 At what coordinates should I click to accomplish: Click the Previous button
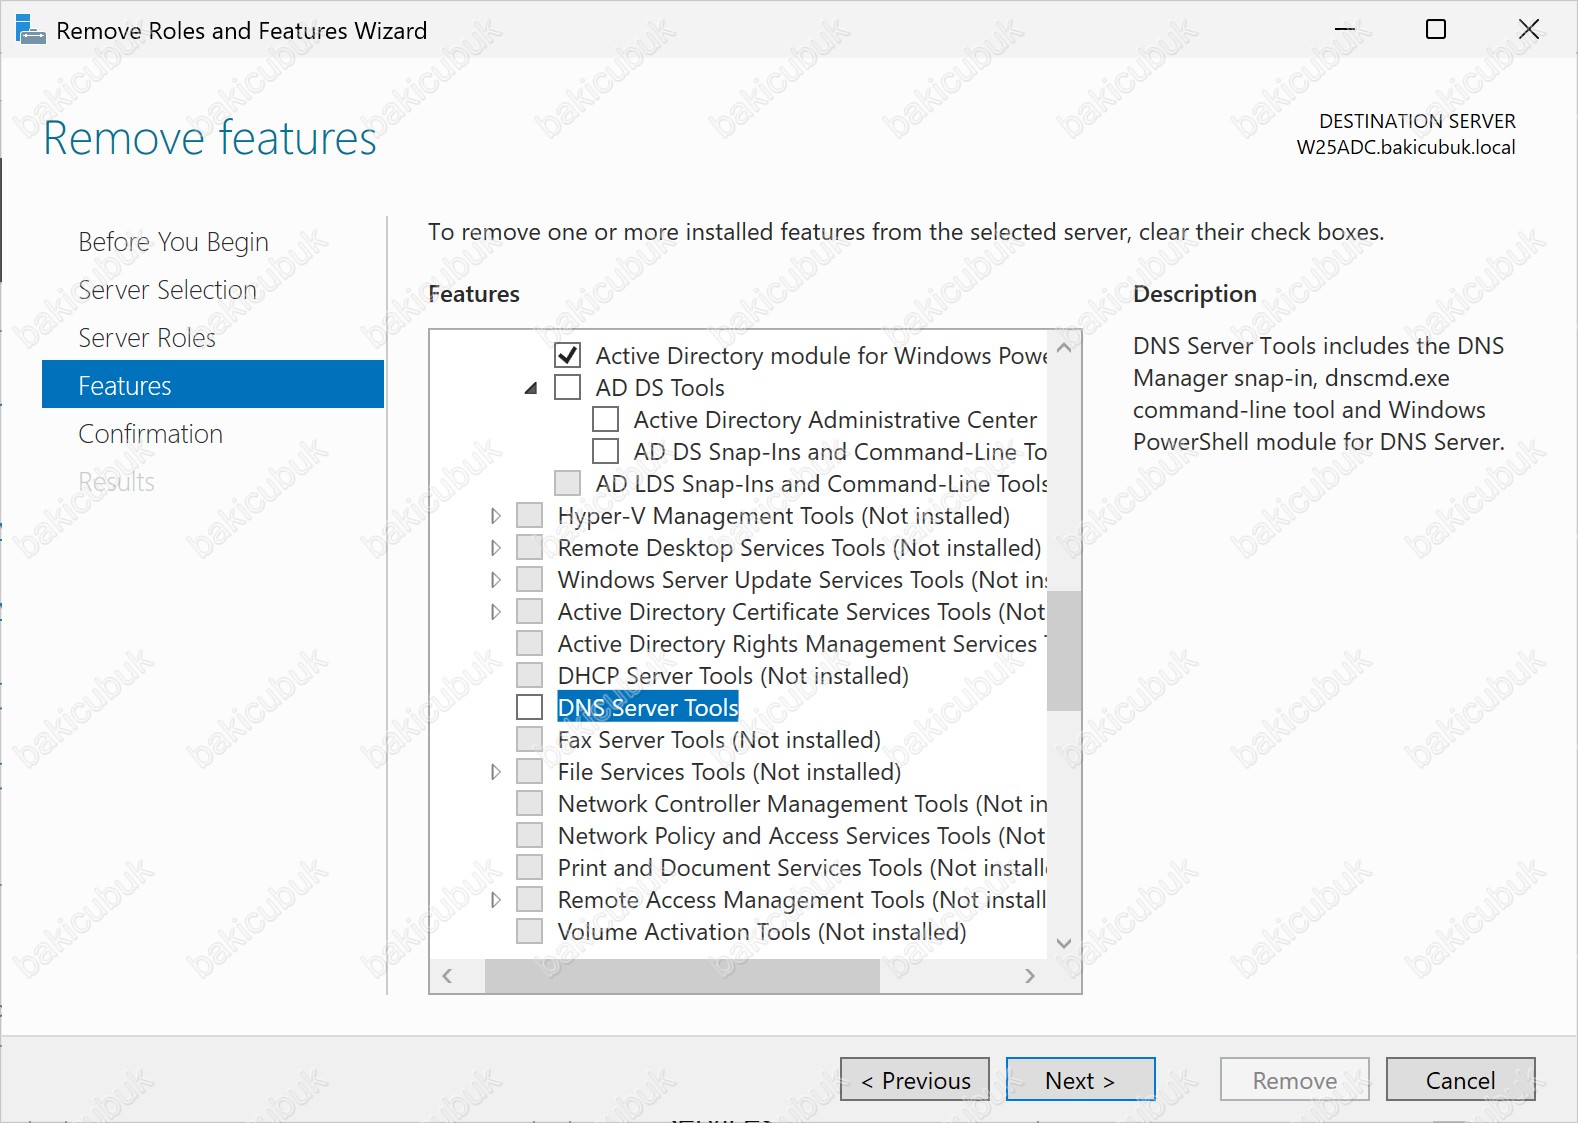(x=915, y=1080)
